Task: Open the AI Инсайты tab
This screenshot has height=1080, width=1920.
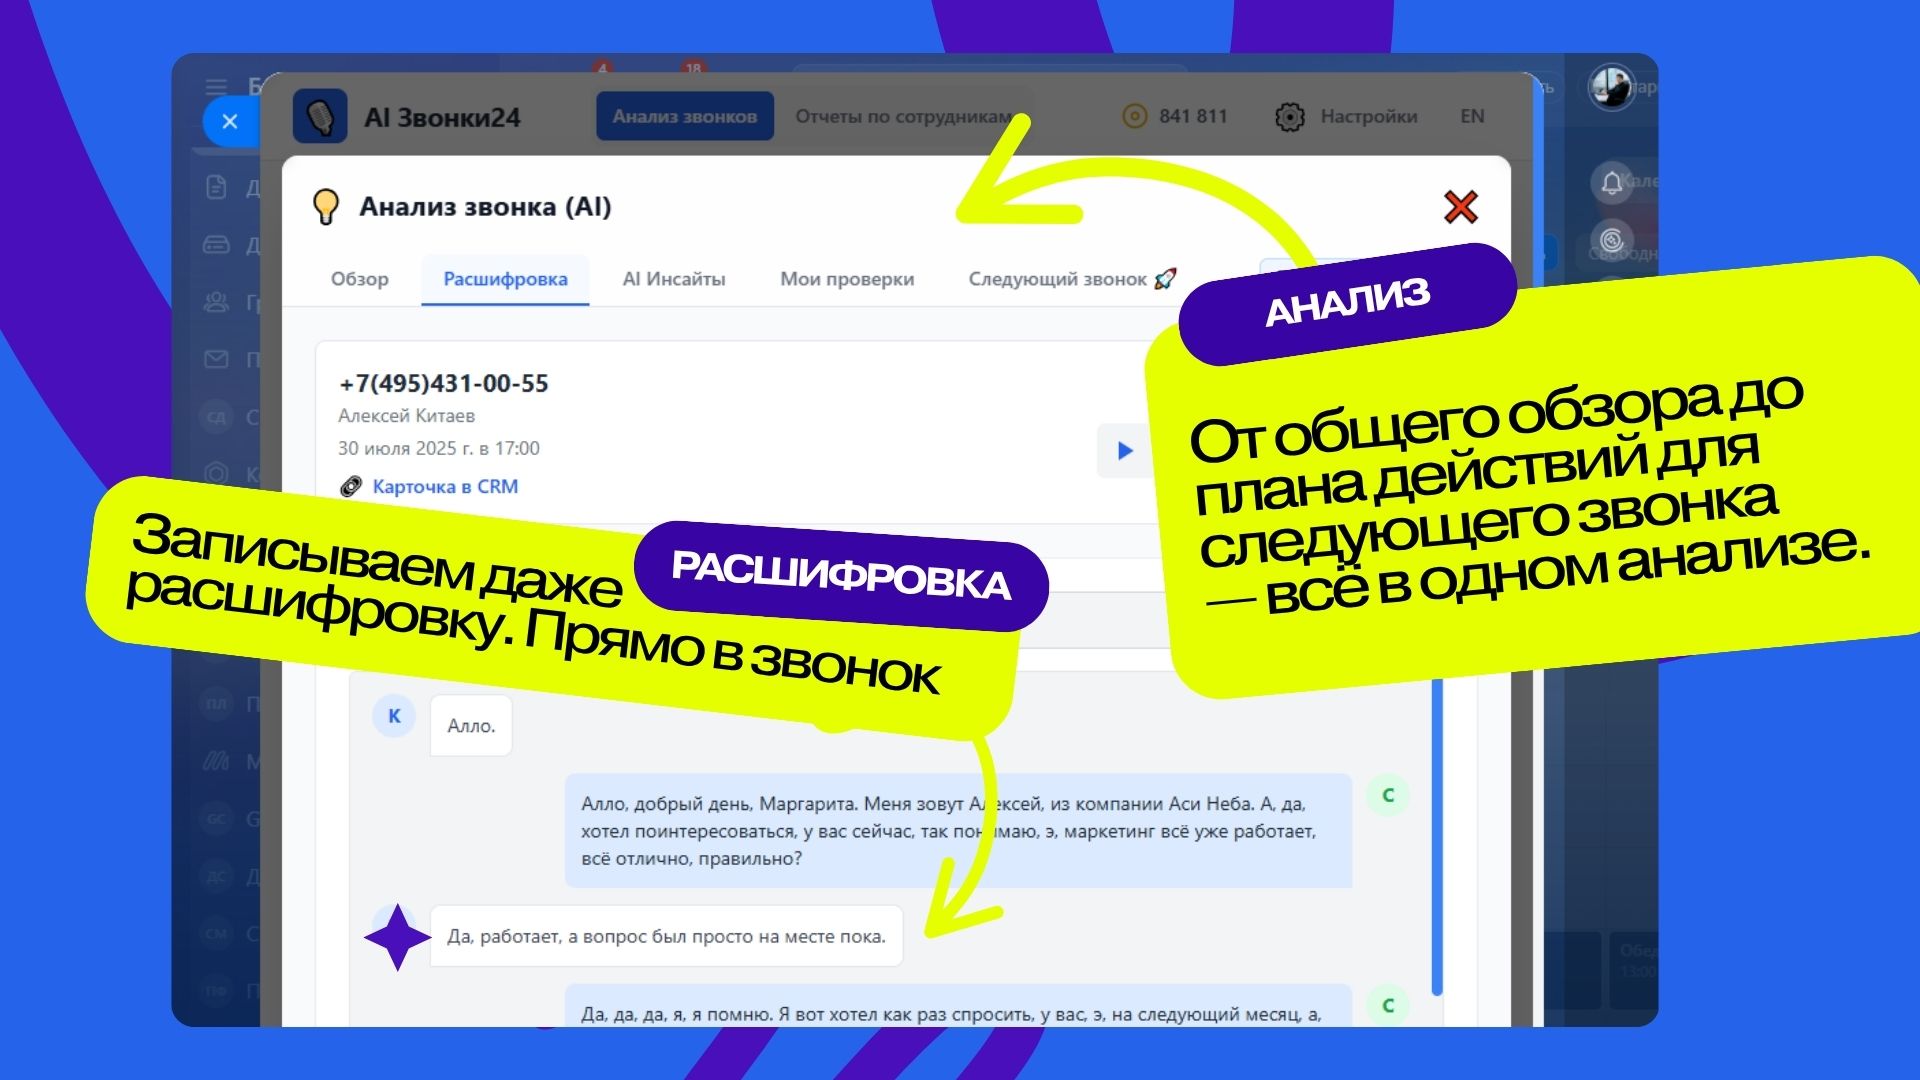Action: (673, 279)
